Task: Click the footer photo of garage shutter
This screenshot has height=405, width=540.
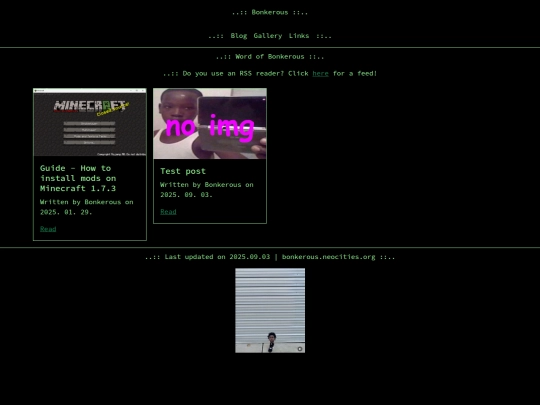Action: (270, 310)
